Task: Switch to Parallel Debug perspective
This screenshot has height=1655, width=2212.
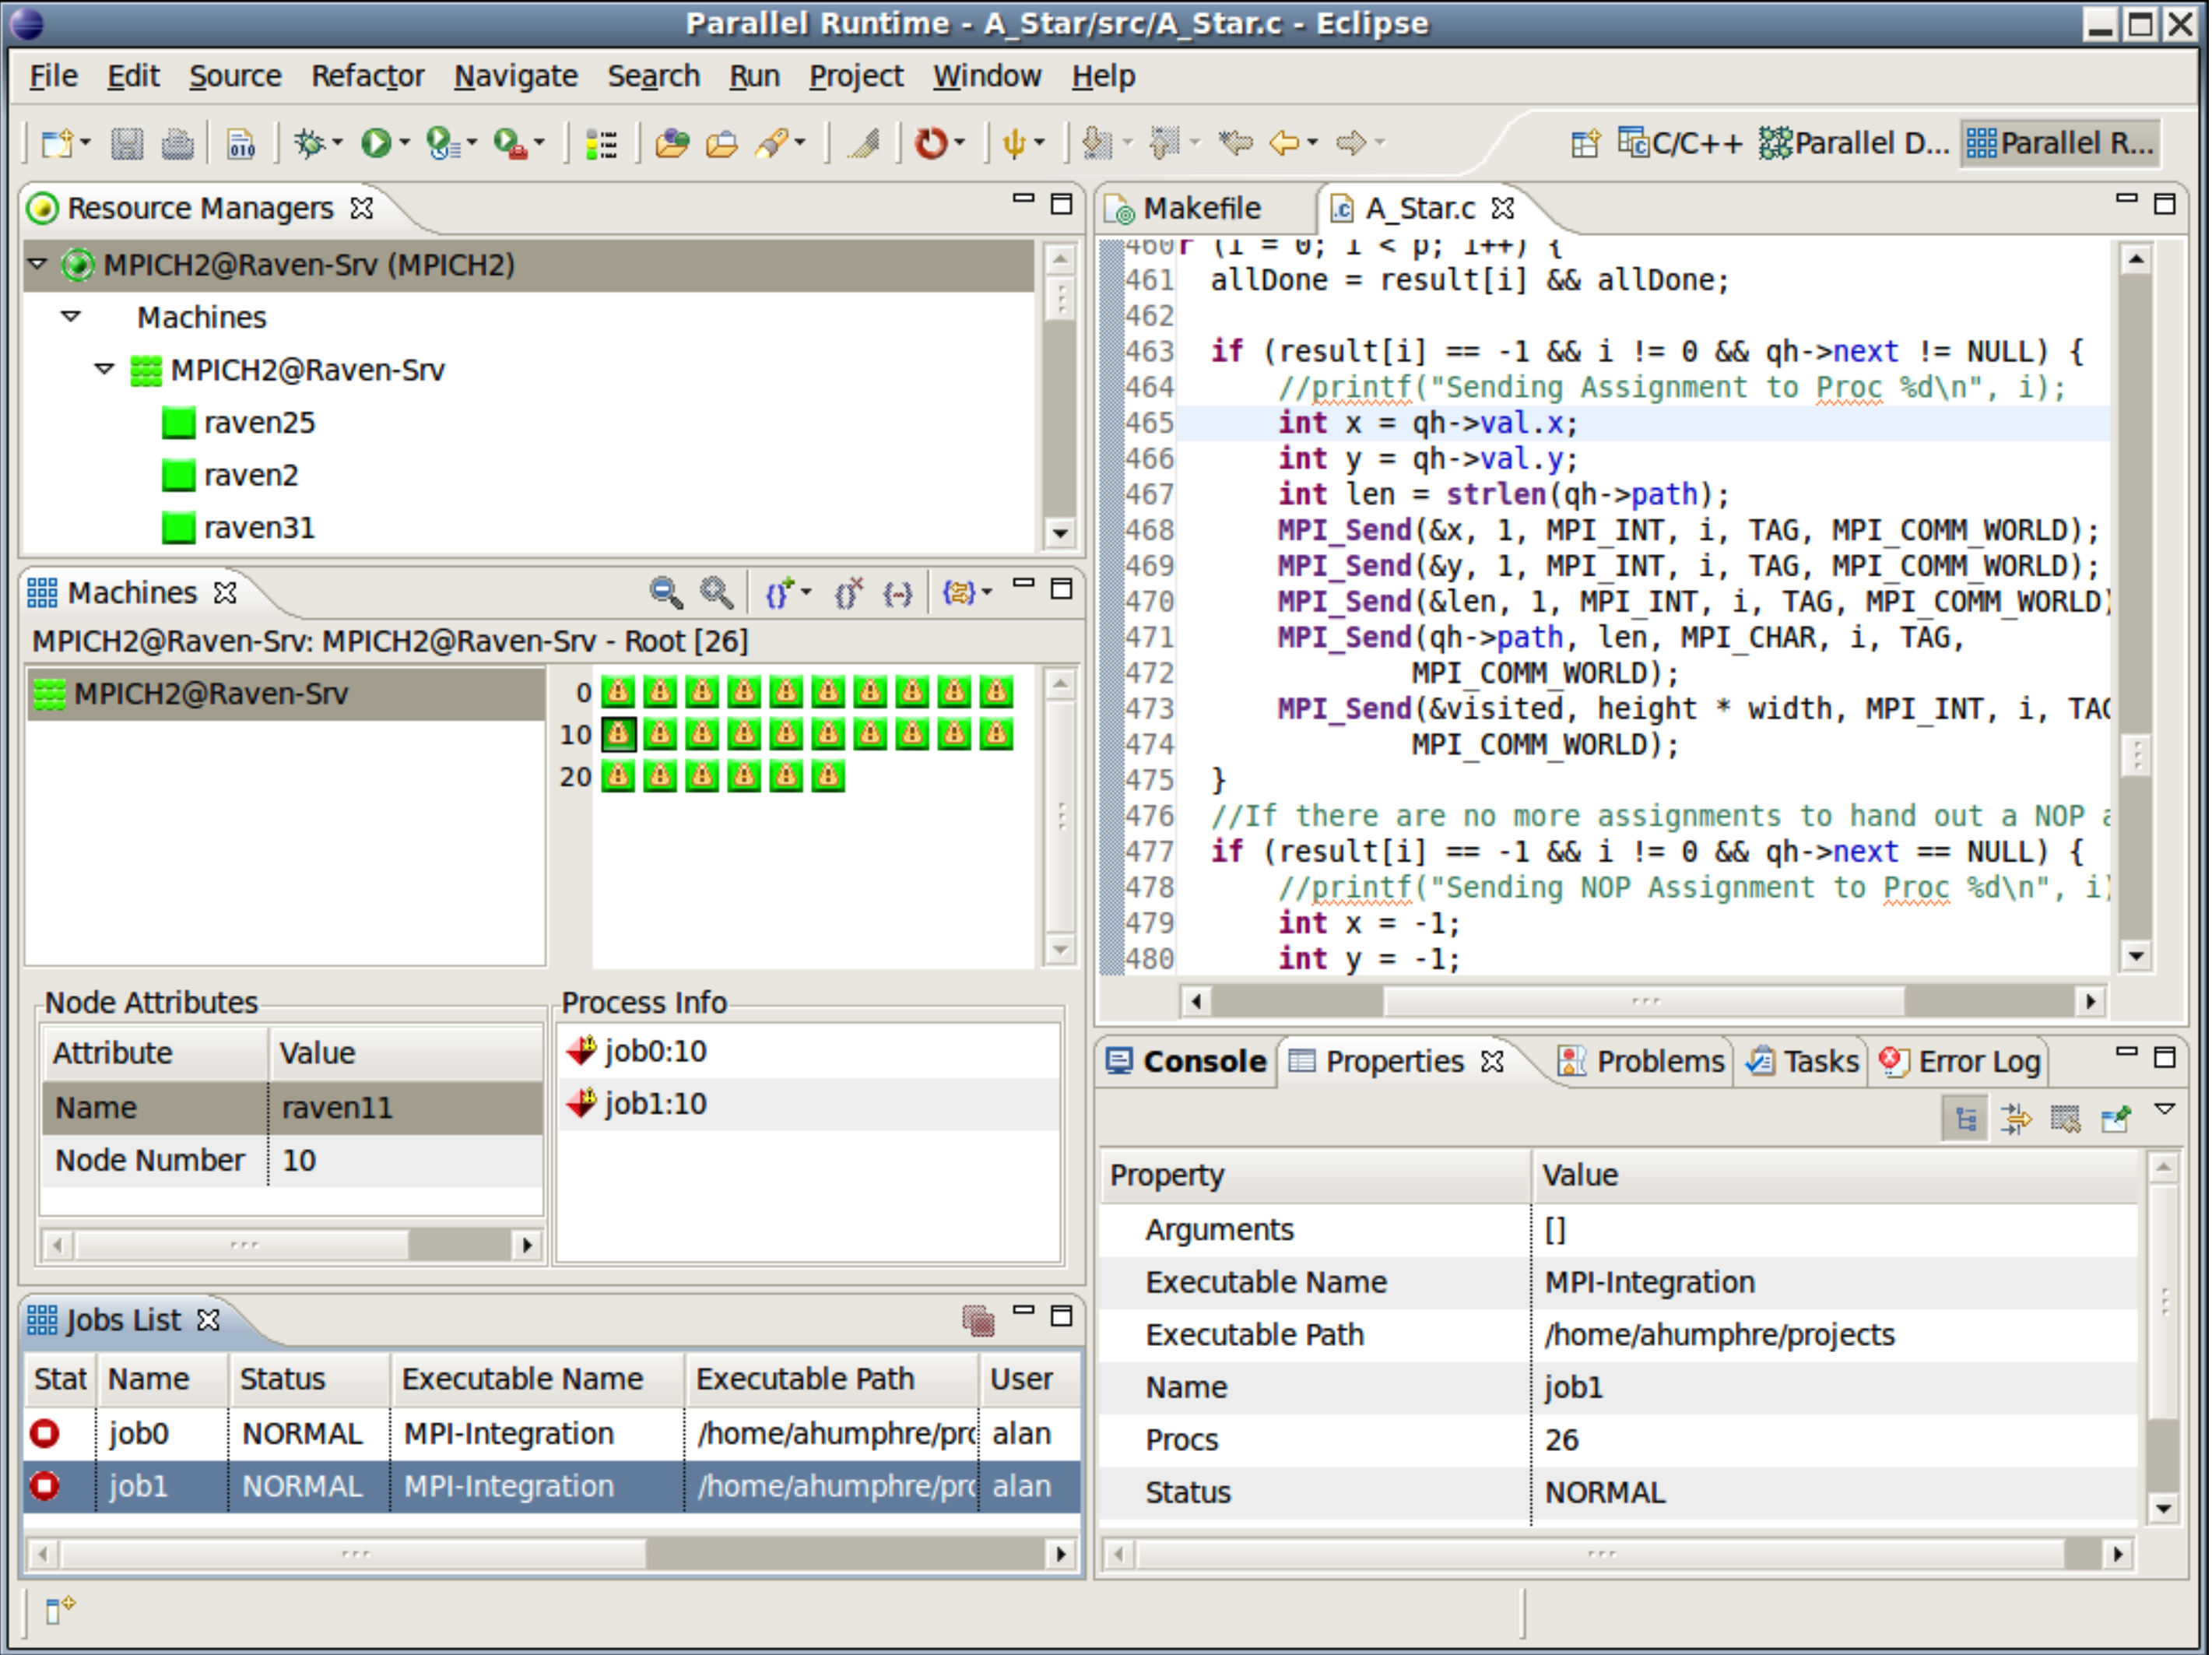Action: tap(1855, 144)
